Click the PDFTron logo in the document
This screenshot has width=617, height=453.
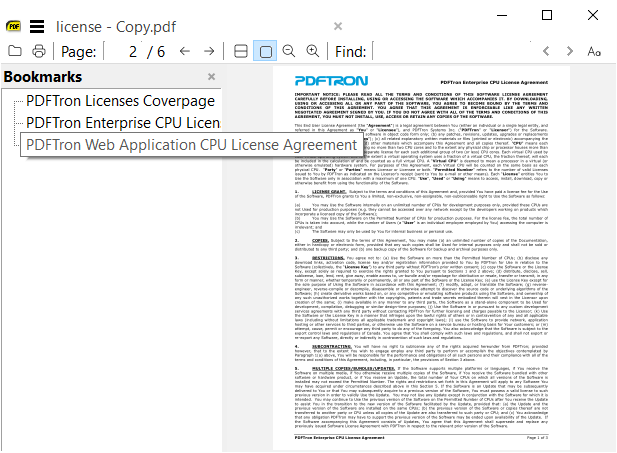331,81
